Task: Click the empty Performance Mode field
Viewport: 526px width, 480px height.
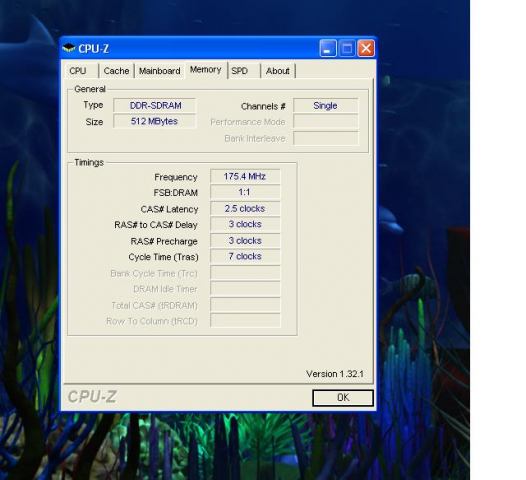Action: pos(325,121)
